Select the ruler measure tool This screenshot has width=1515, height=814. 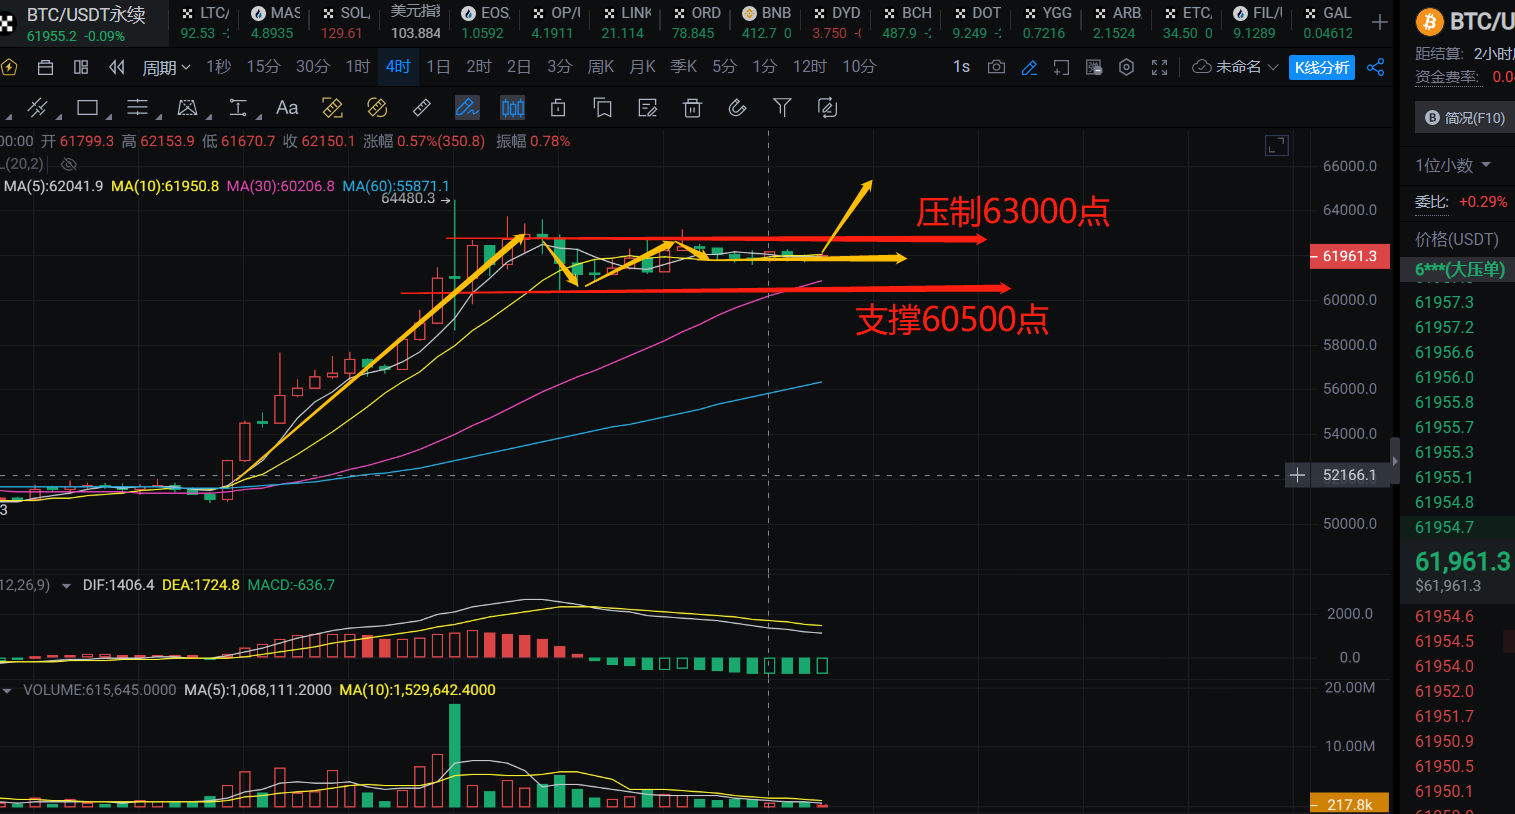coord(422,108)
